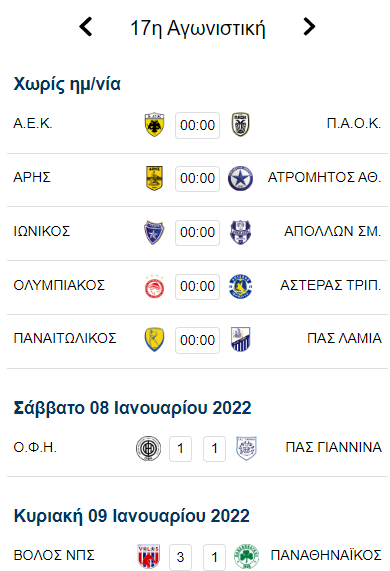The height and width of the screenshot is (571, 390).
Task: Click the 00:00 time for ΟΛΥΜΠΙΑΚΟΣ match
Action: click(197, 287)
